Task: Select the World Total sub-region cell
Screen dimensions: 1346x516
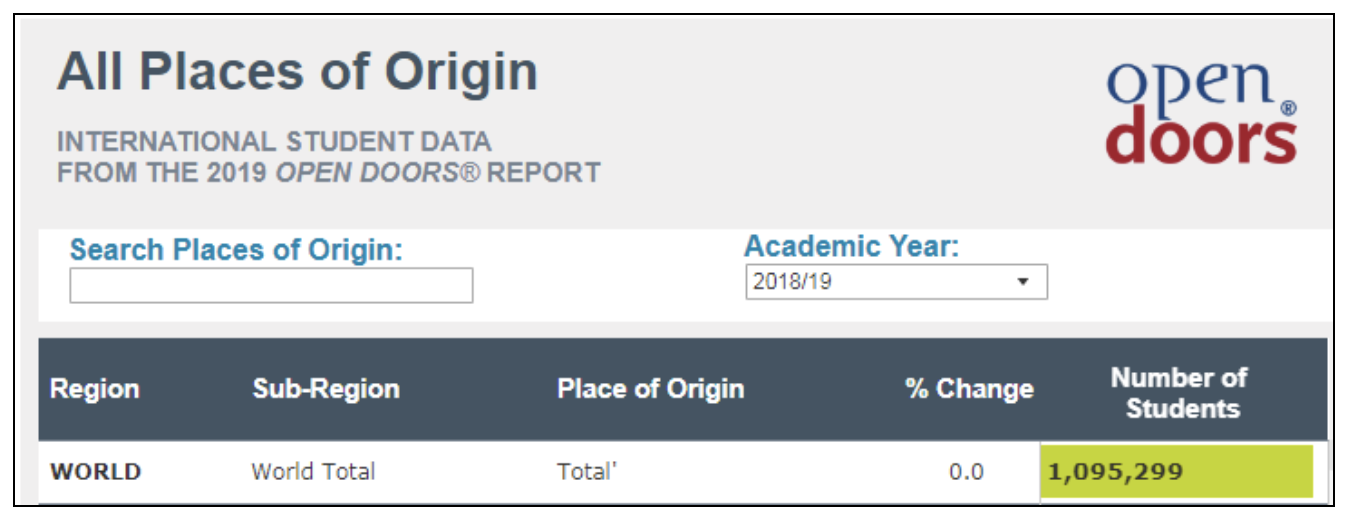Action: pyautogui.click(x=313, y=471)
